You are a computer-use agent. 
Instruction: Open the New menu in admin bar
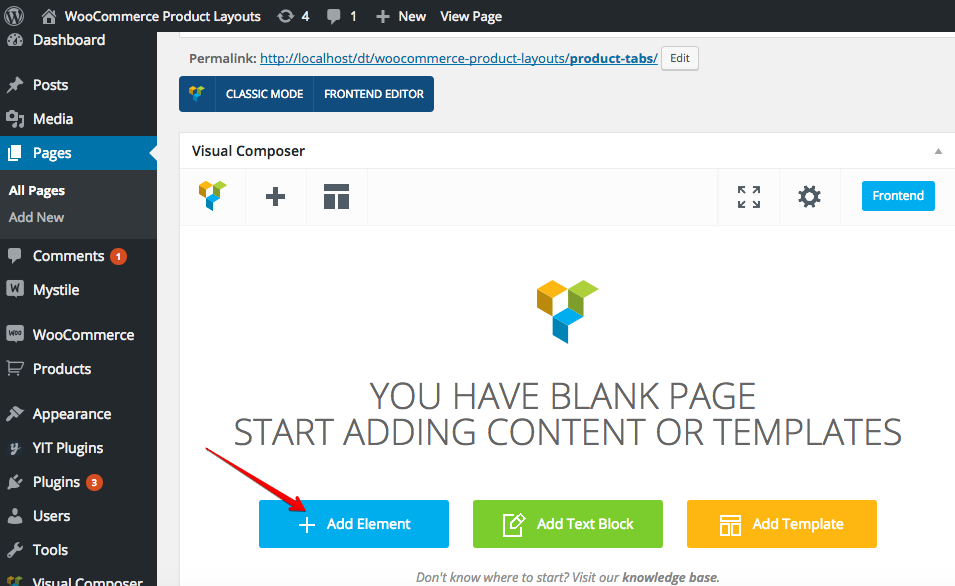(400, 16)
